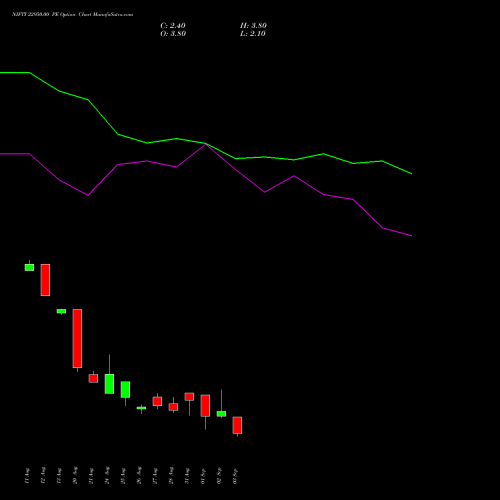This screenshot has height=500, width=500.
Task: Click the first green candle on the chart
Action: 29,267
